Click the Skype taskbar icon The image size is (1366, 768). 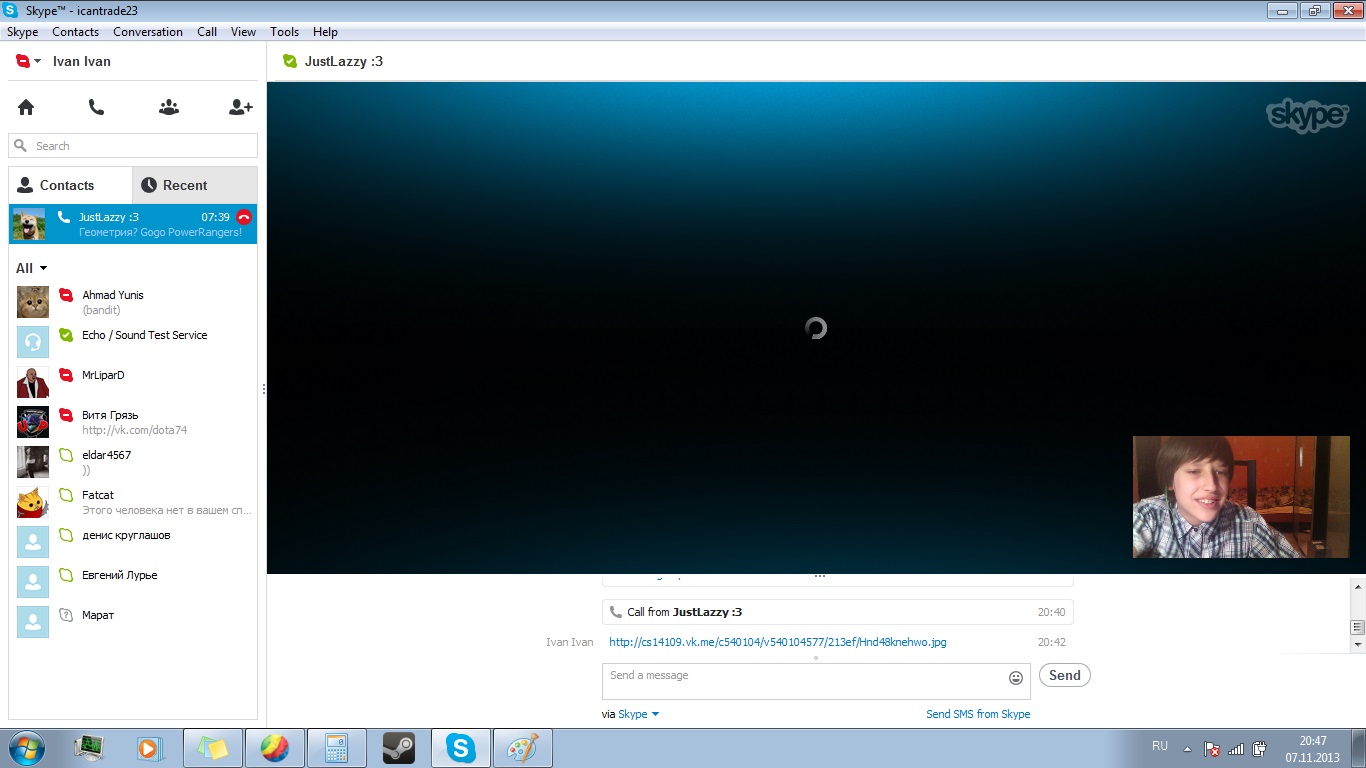coord(461,748)
